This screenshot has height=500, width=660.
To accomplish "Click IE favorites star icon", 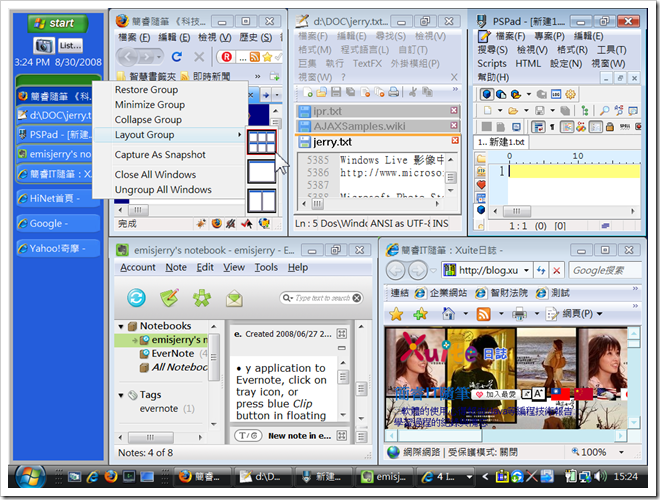I will [396, 314].
